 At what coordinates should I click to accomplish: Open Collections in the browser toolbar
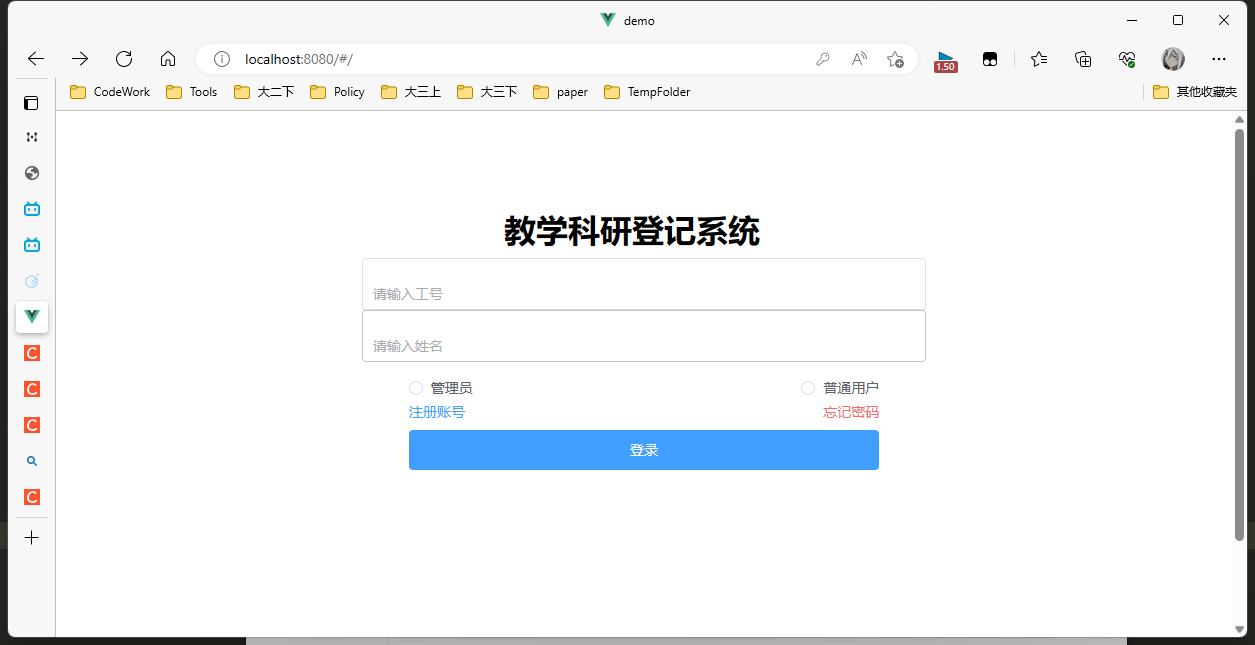(1082, 59)
